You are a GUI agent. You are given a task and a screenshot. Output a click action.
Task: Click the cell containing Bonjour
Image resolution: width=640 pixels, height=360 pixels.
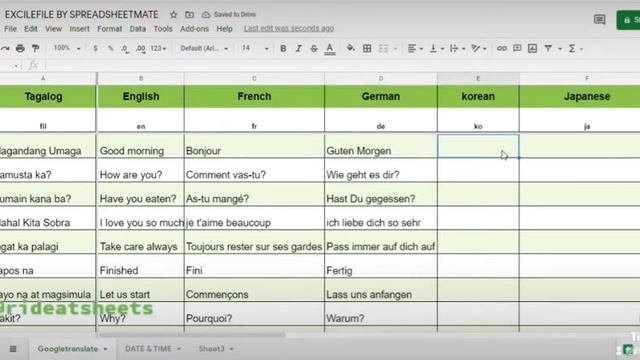254,146
